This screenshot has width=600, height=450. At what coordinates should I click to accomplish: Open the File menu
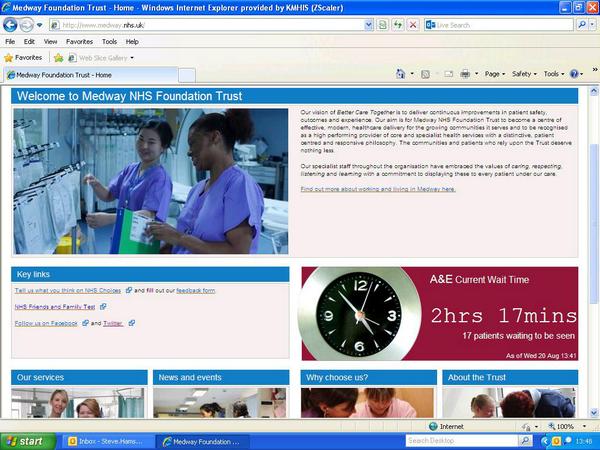(10, 42)
